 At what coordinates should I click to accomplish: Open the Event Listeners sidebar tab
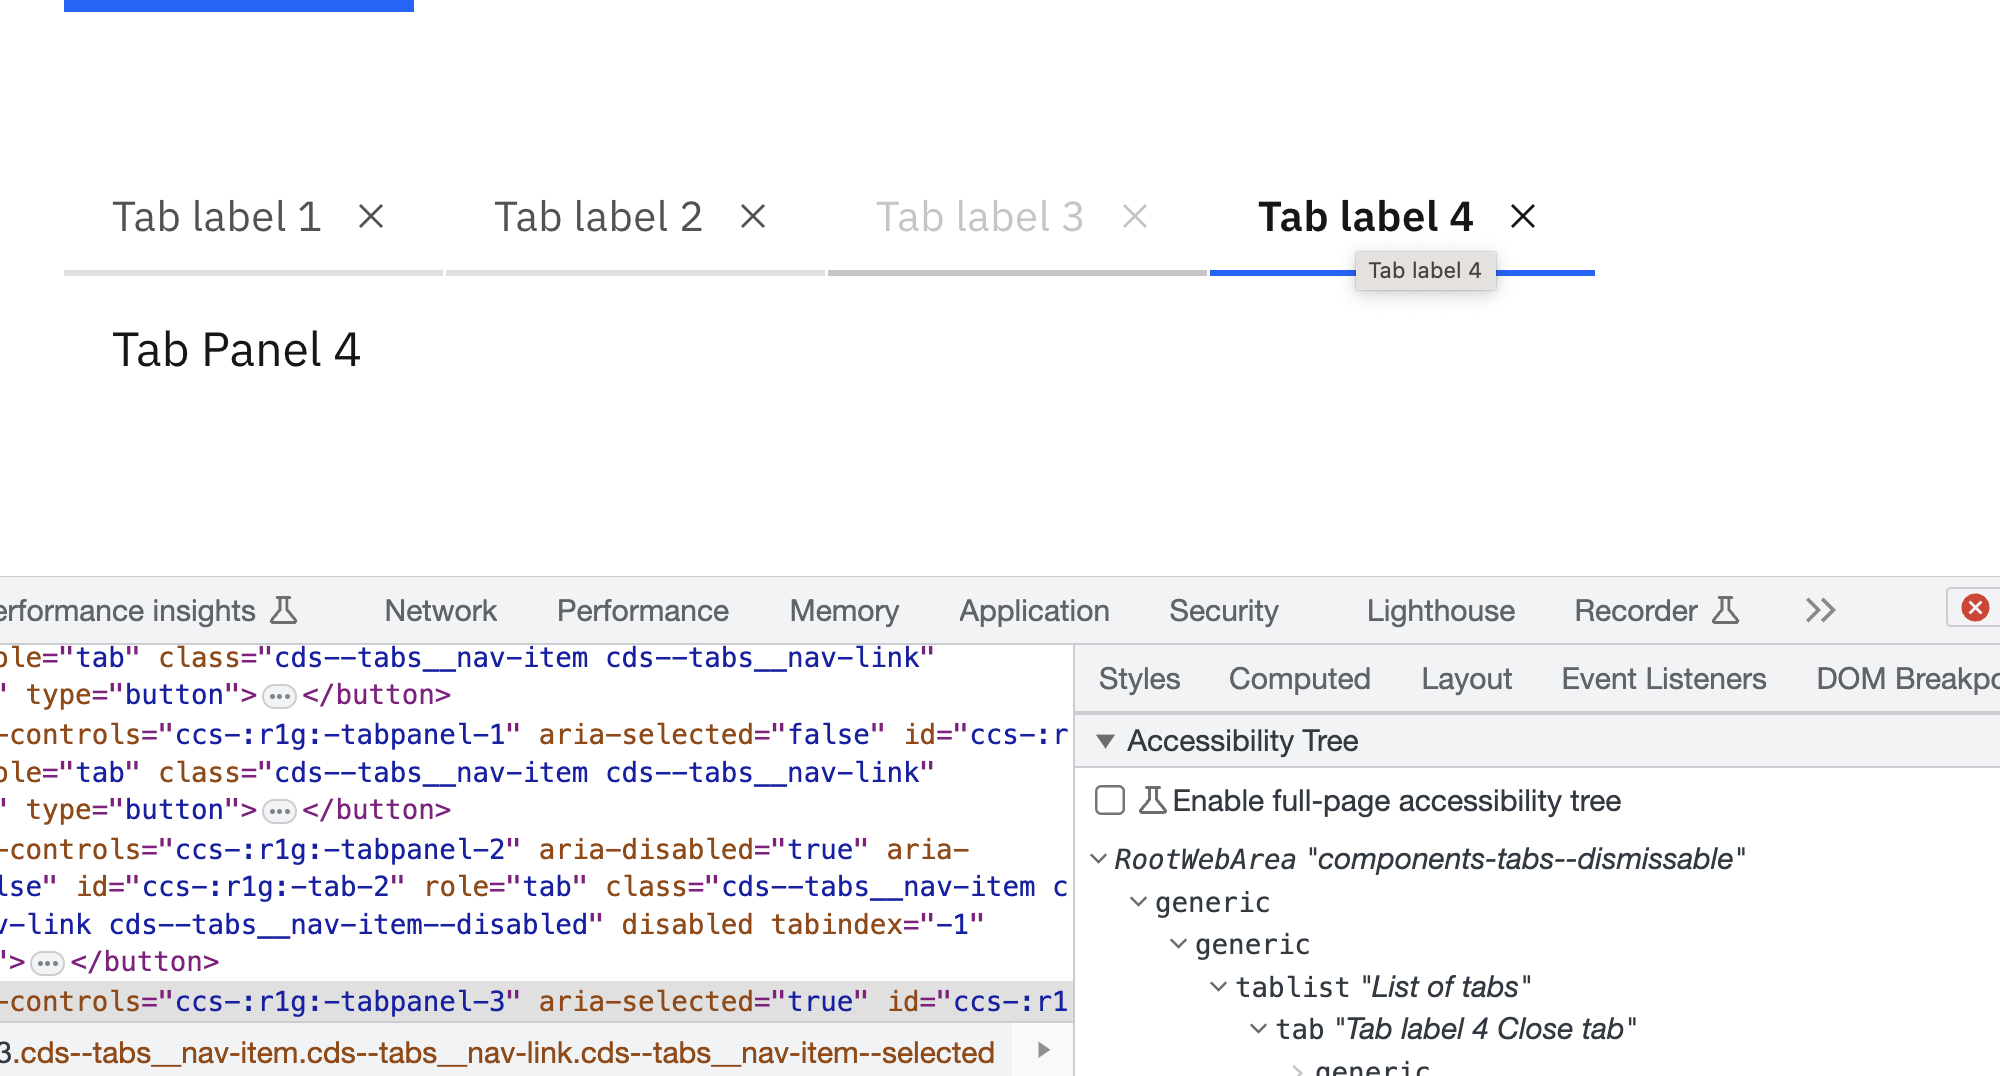(x=1664, y=679)
